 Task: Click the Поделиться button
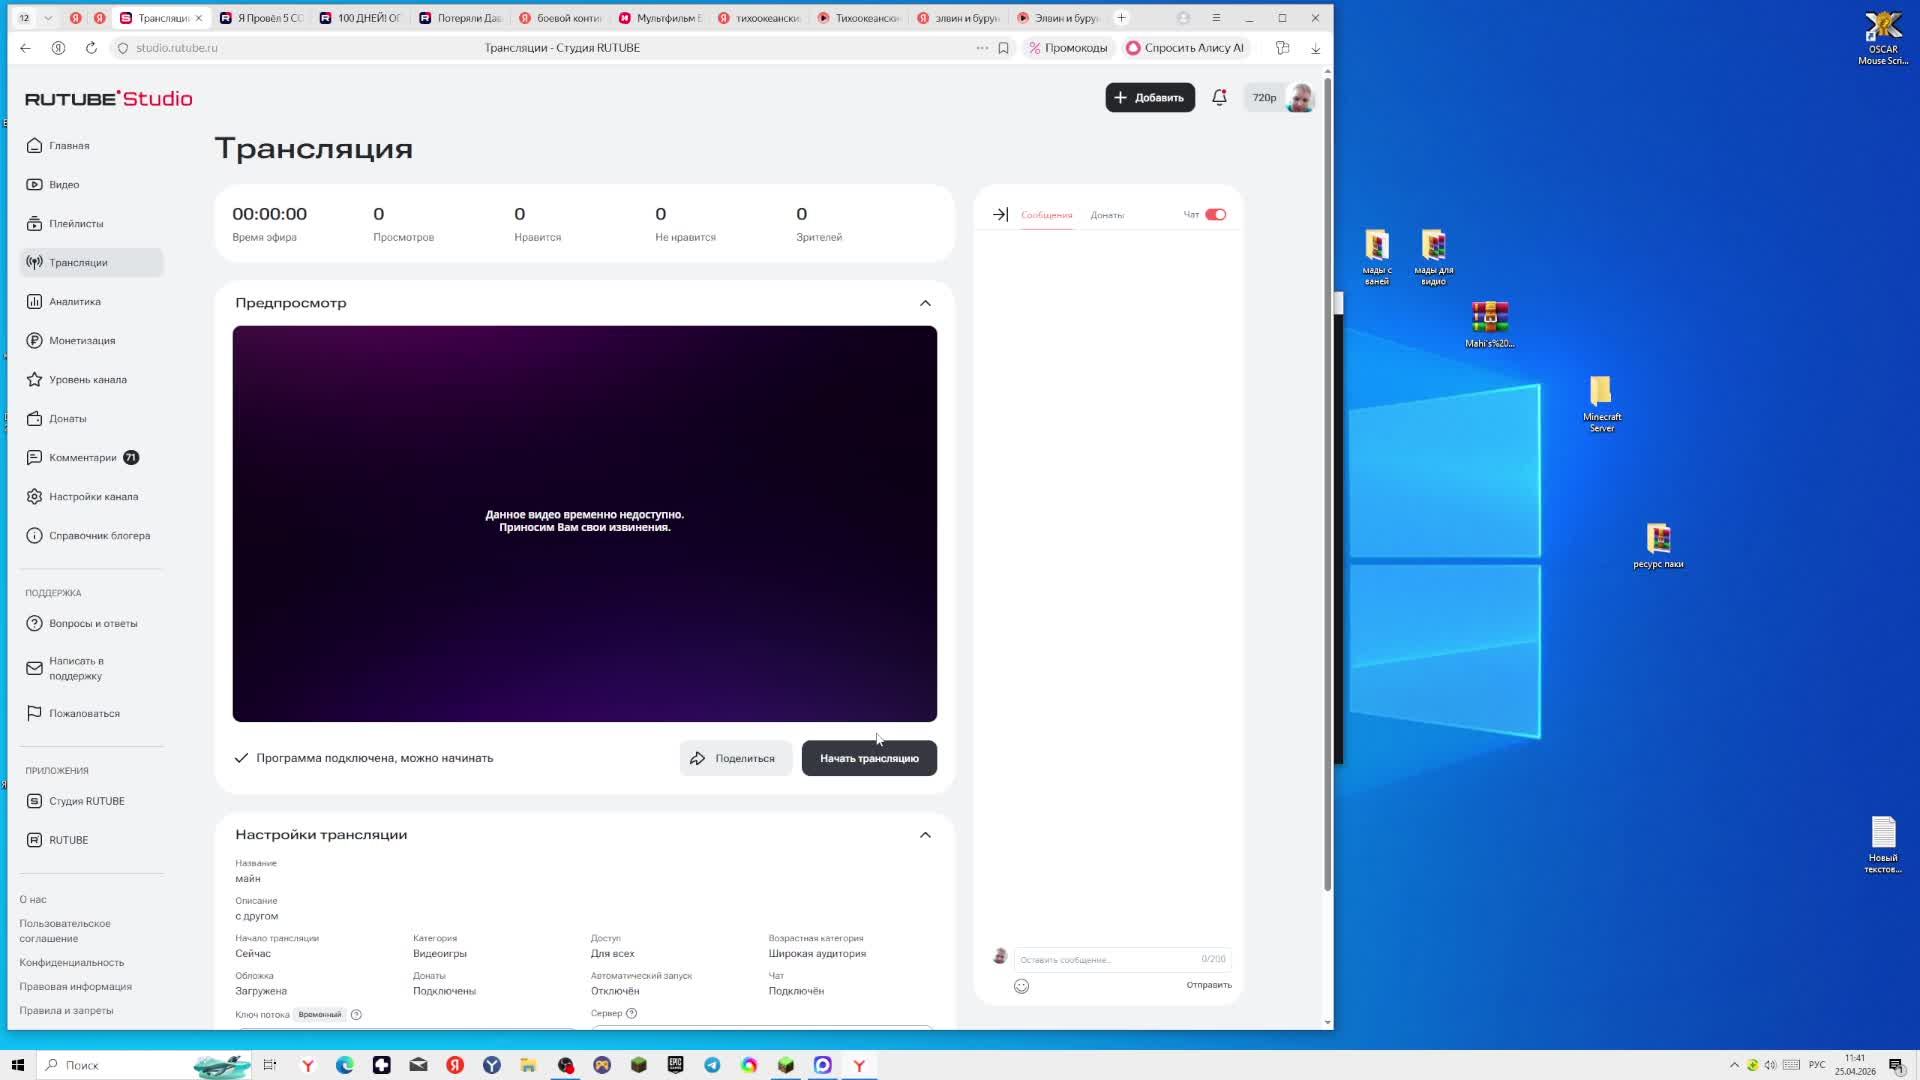coord(735,758)
